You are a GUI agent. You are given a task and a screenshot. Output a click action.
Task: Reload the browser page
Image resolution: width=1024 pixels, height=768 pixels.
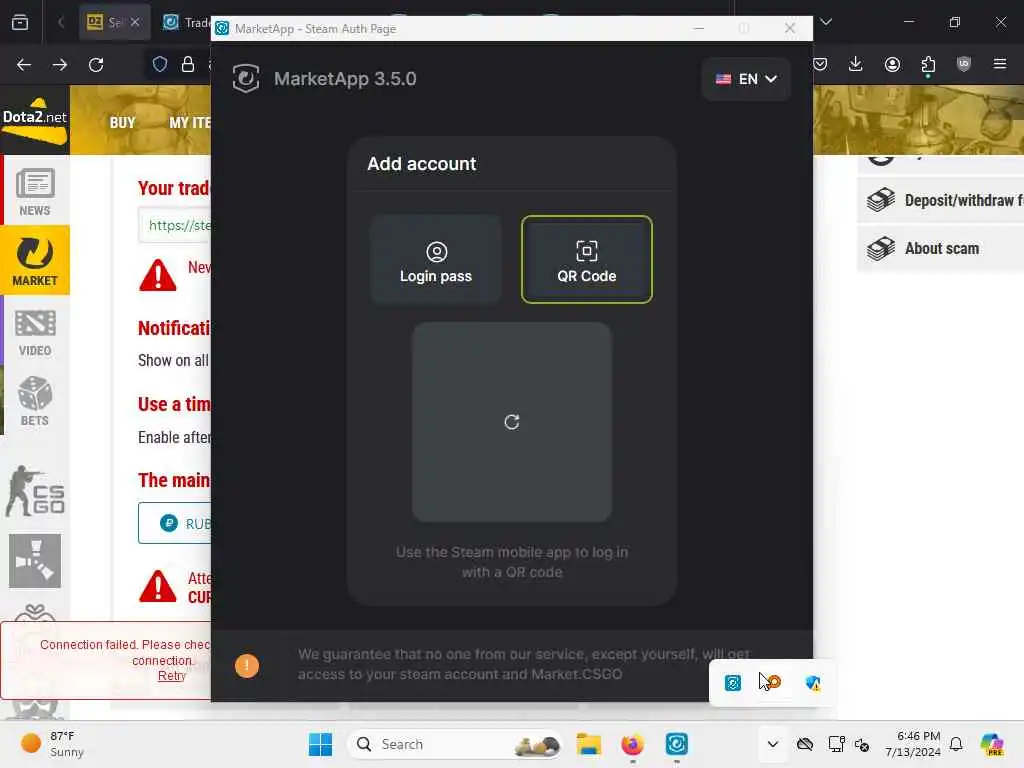coord(96,64)
